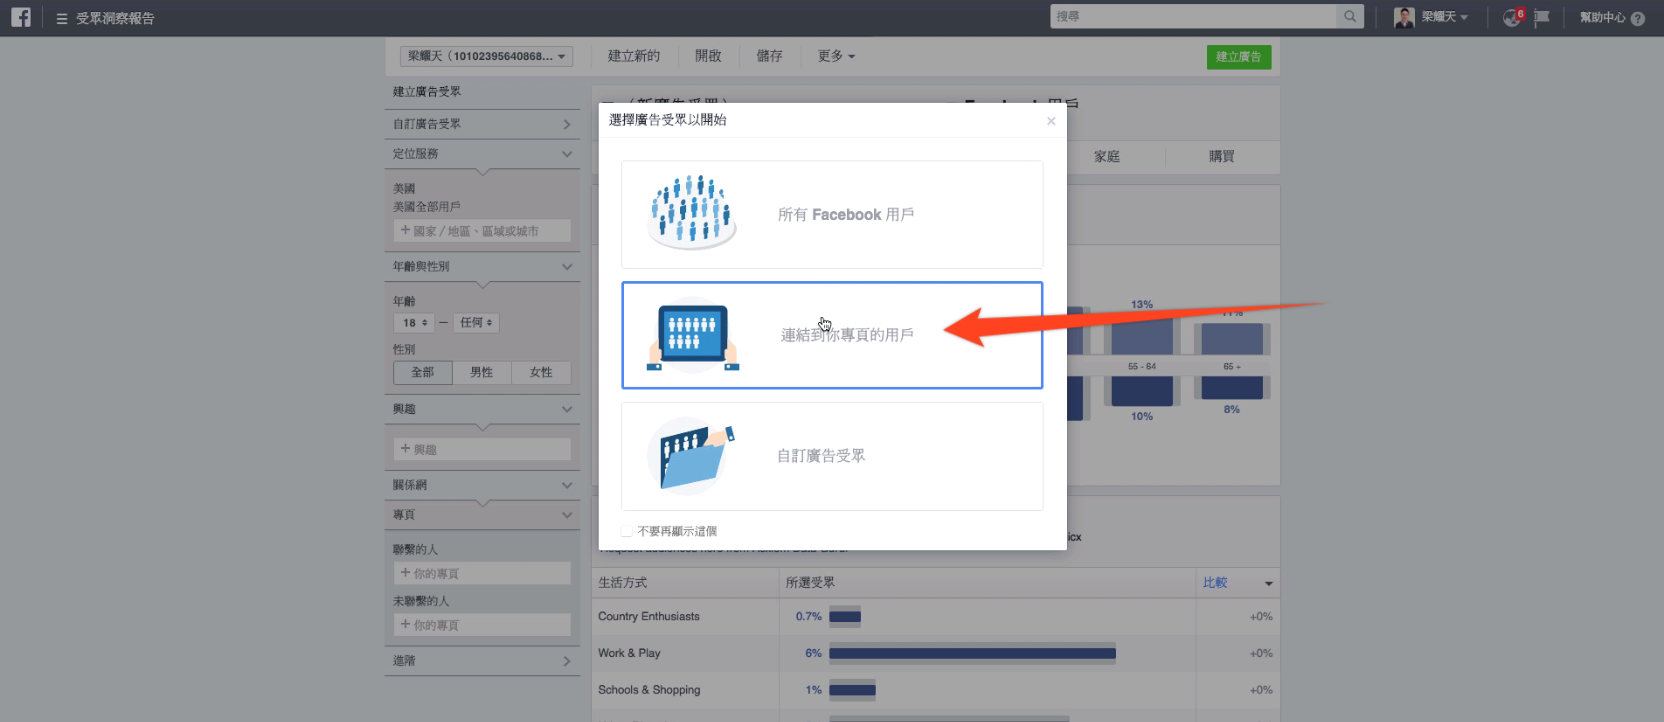Select 女性 gender option
The width and height of the screenshot is (1664, 722).
click(x=541, y=372)
